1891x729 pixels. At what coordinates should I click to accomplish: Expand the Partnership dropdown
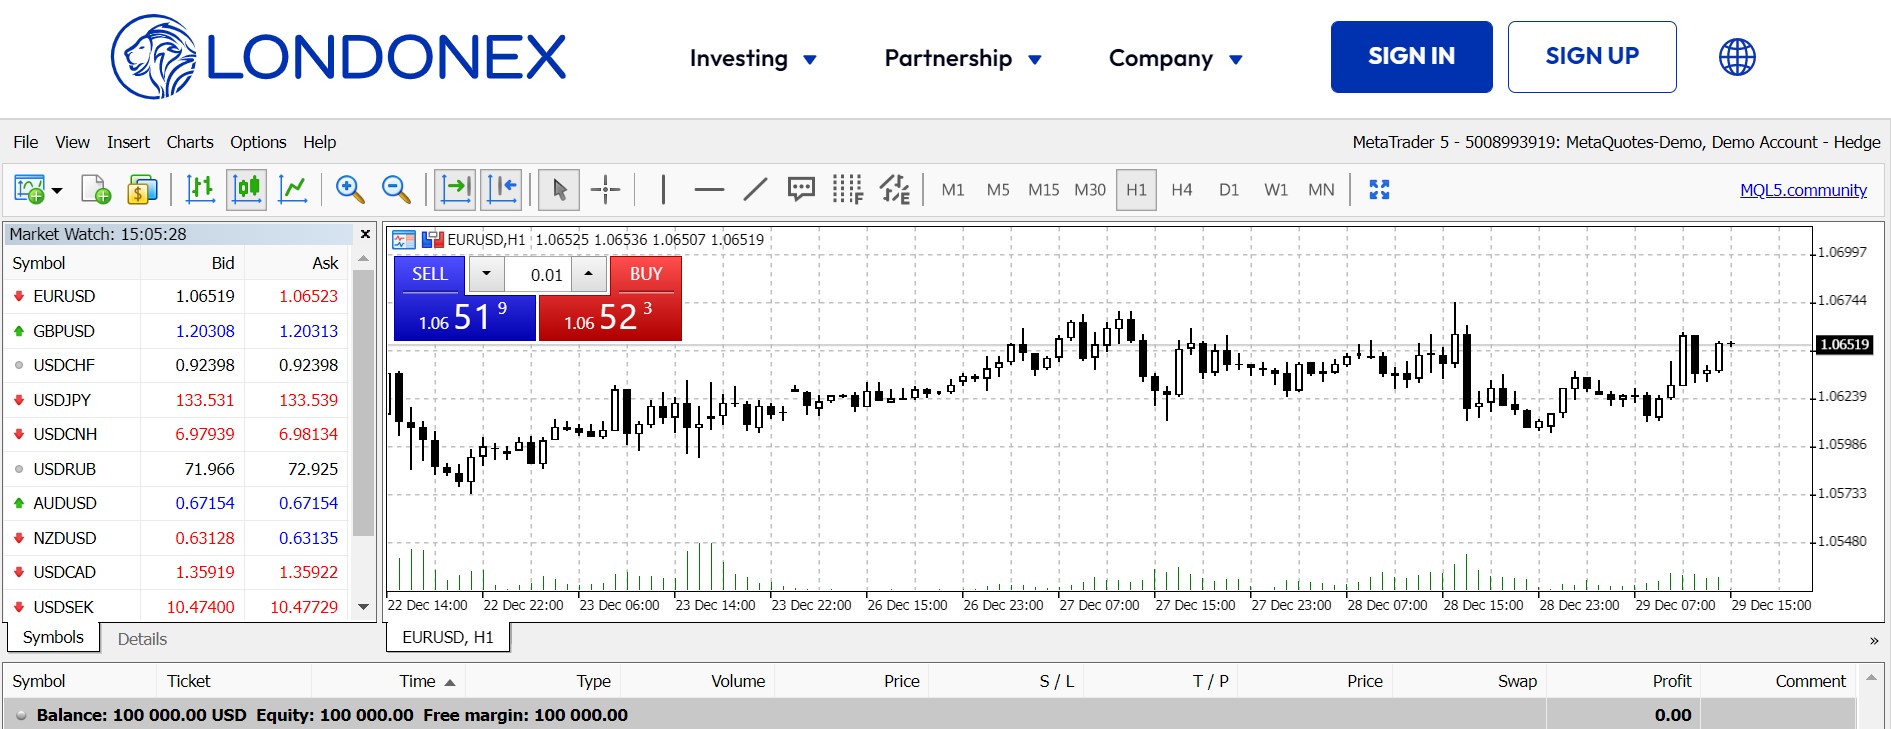pyautogui.click(x=963, y=58)
